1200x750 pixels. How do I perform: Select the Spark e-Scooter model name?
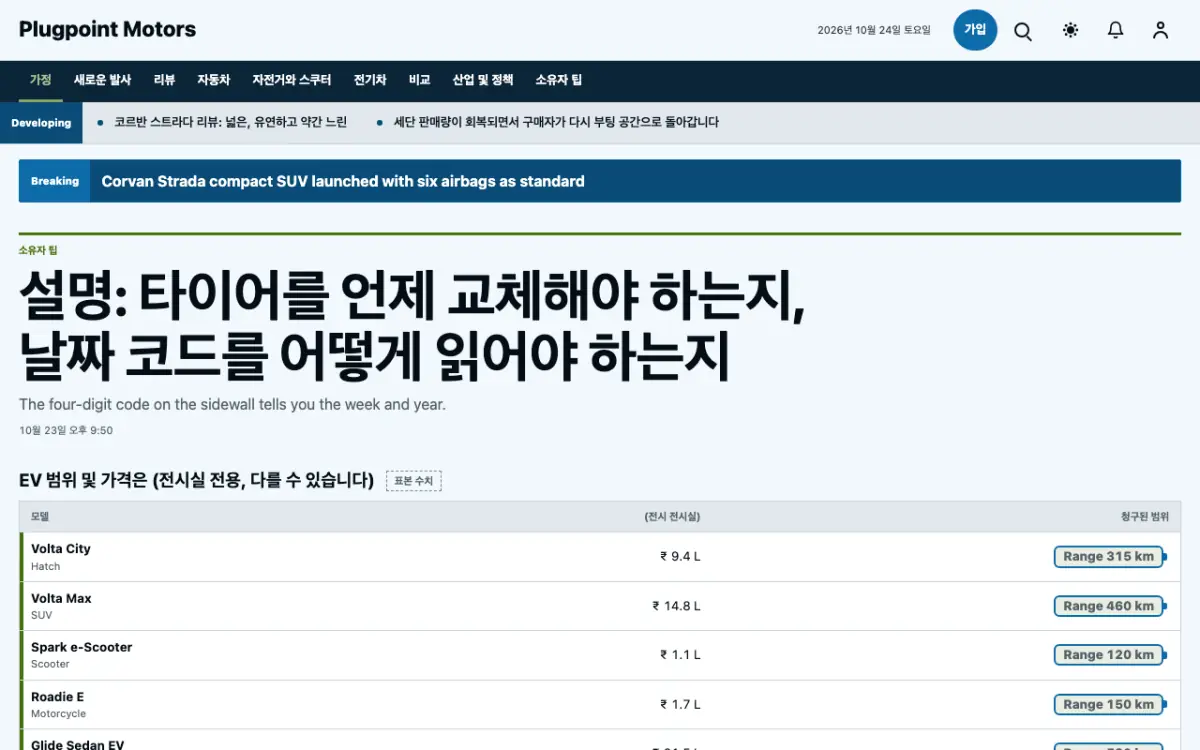tap(82, 647)
